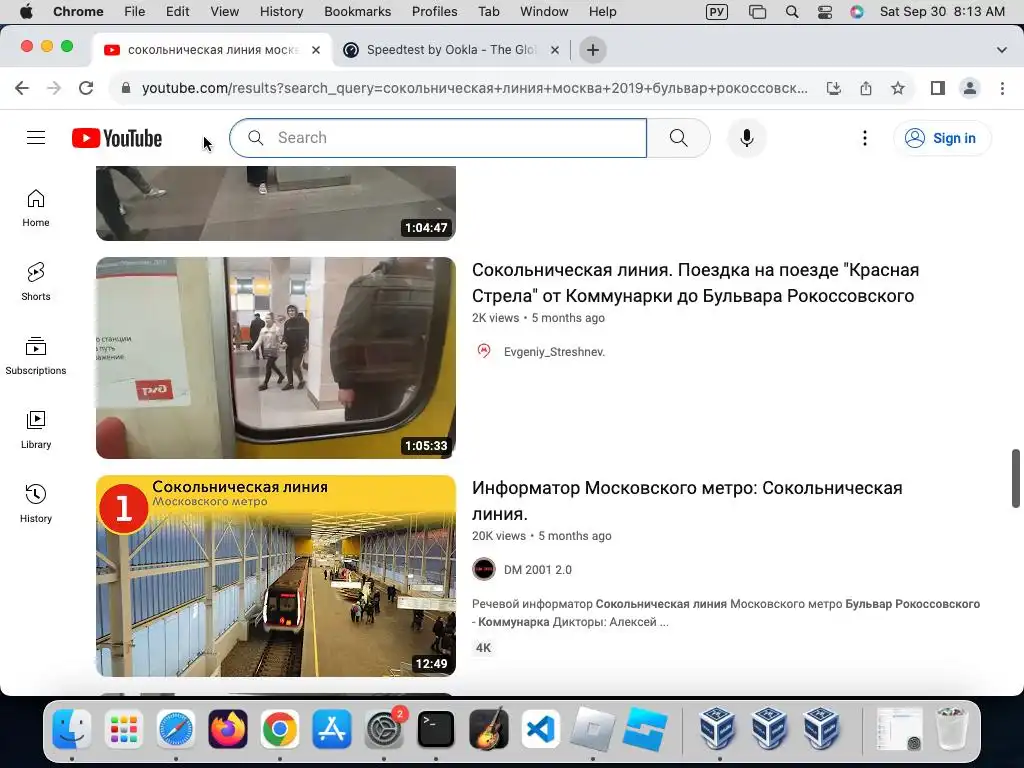
Task: Click the address bar URL
Action: (475, 88)
